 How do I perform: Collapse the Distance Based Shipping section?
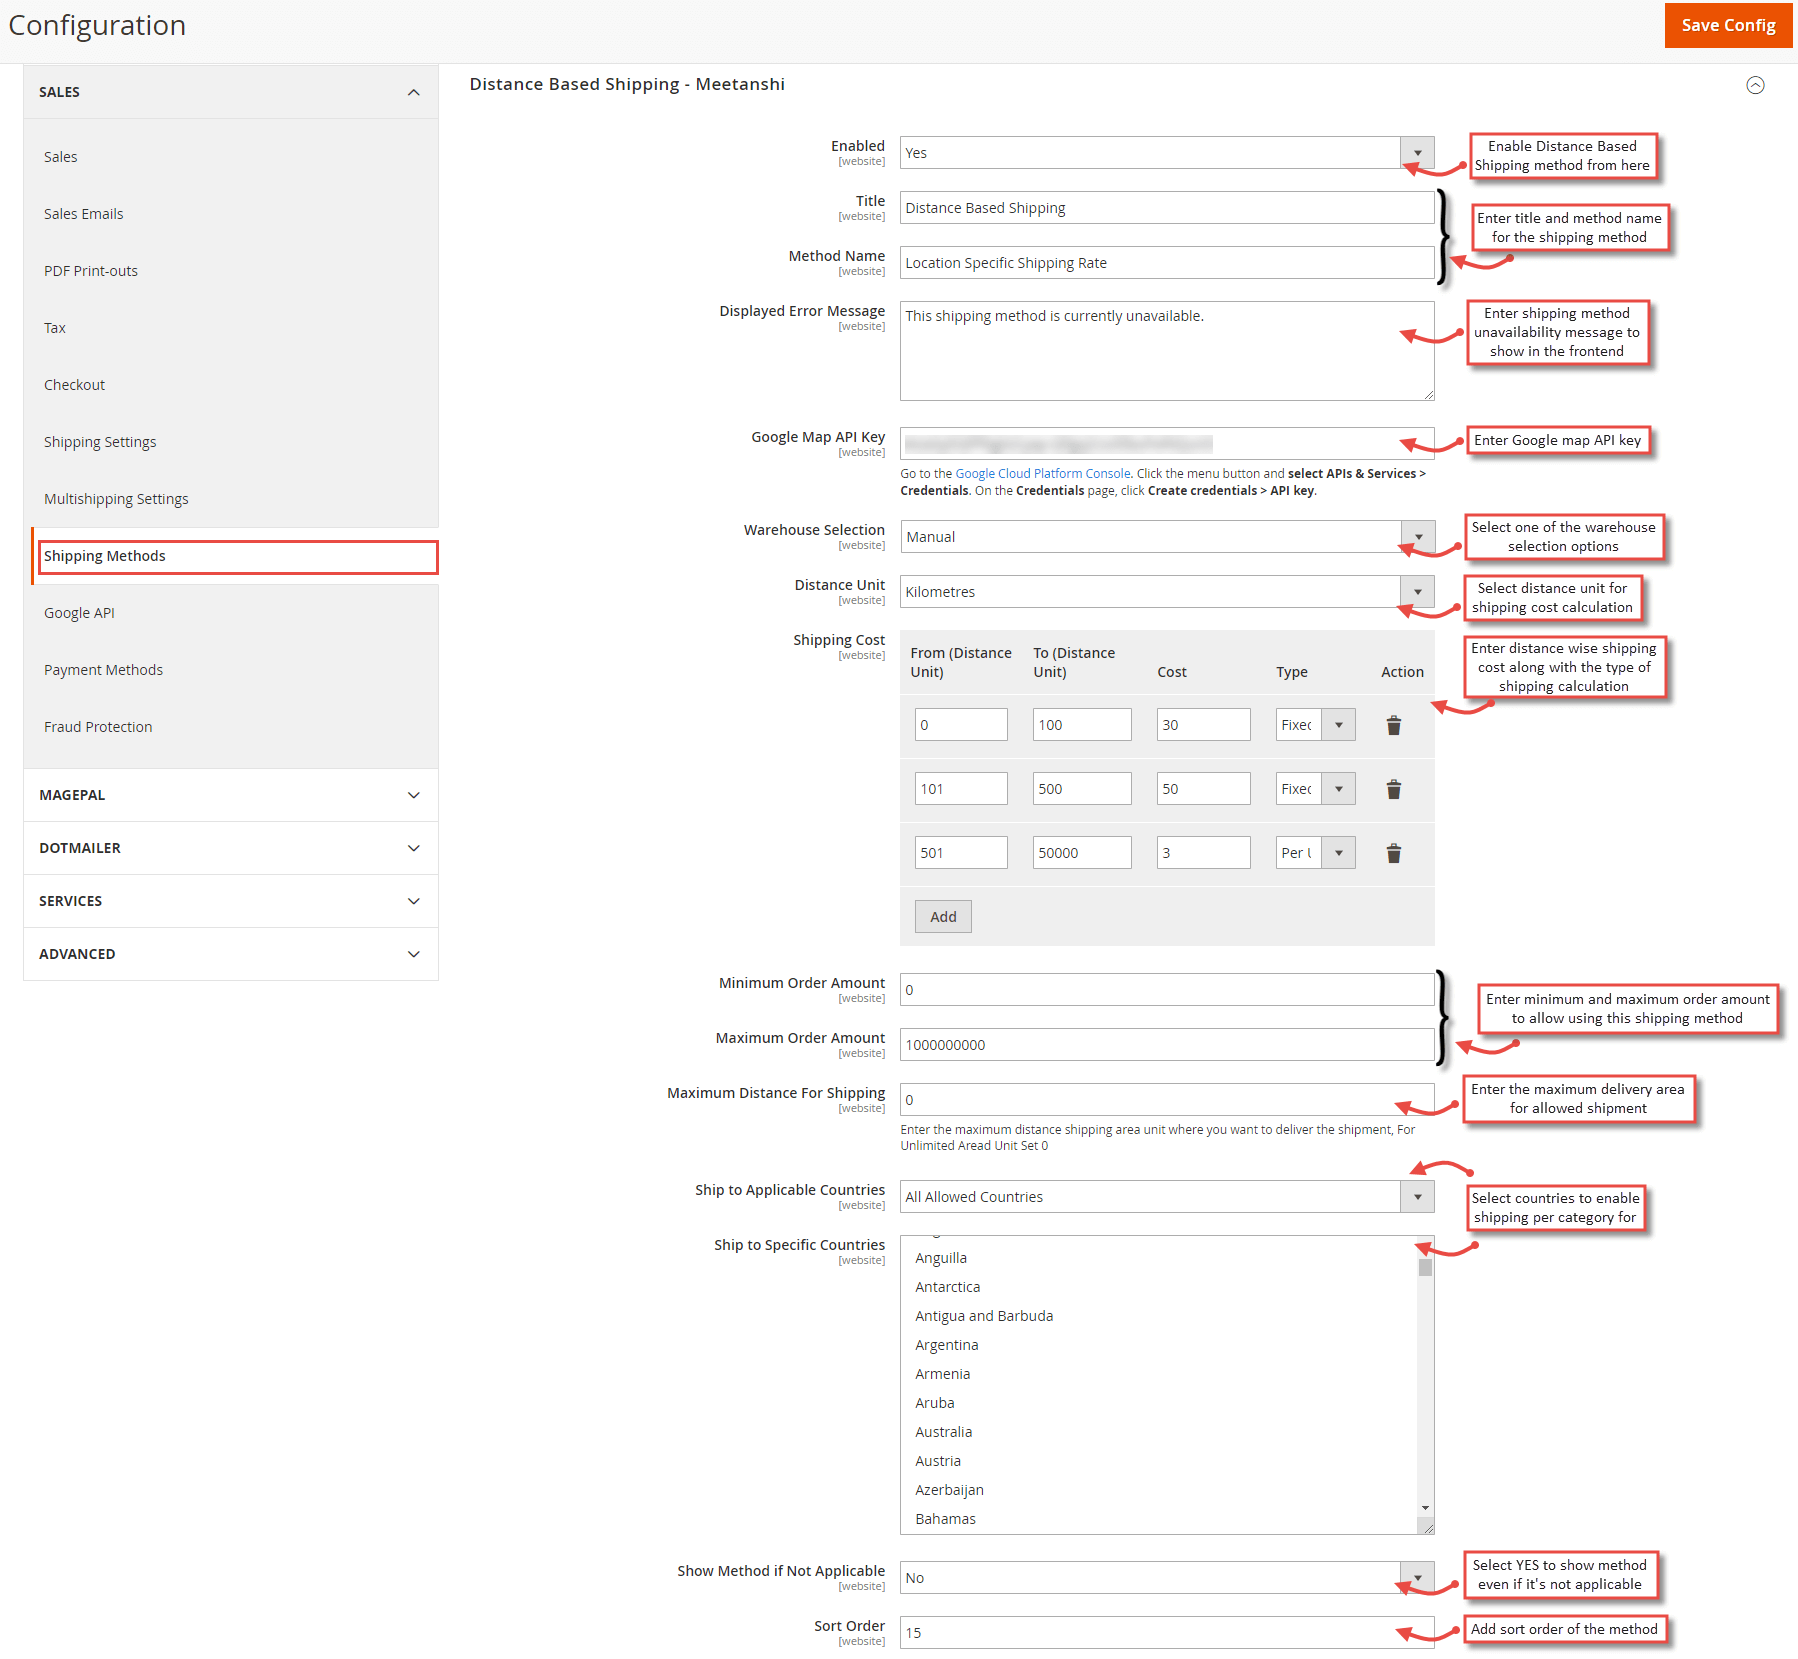click(x=1755, y=85)
